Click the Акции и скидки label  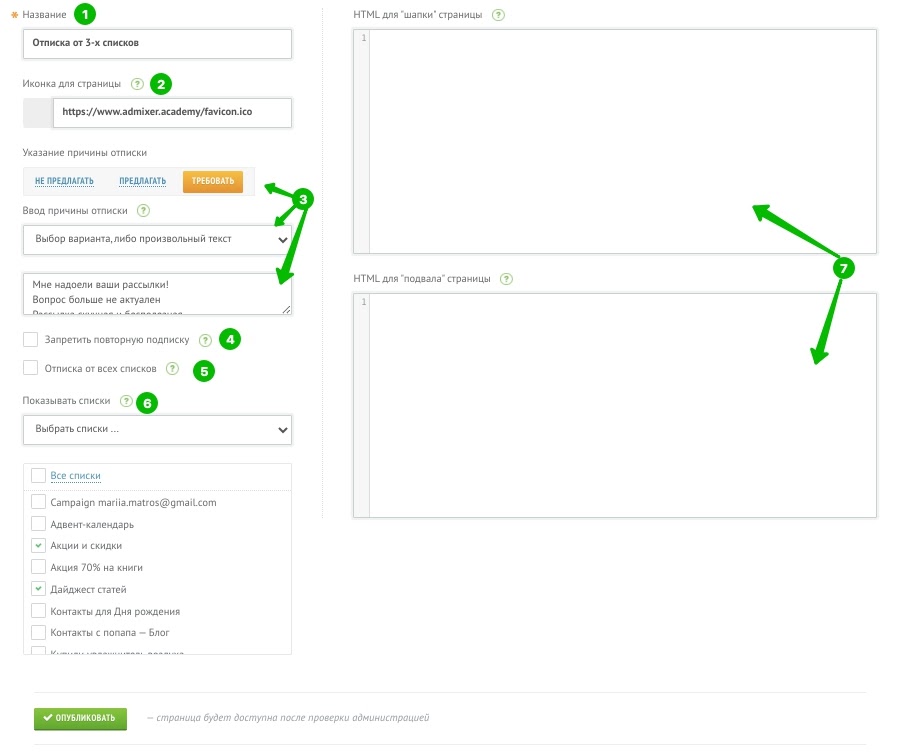(86, 546)
